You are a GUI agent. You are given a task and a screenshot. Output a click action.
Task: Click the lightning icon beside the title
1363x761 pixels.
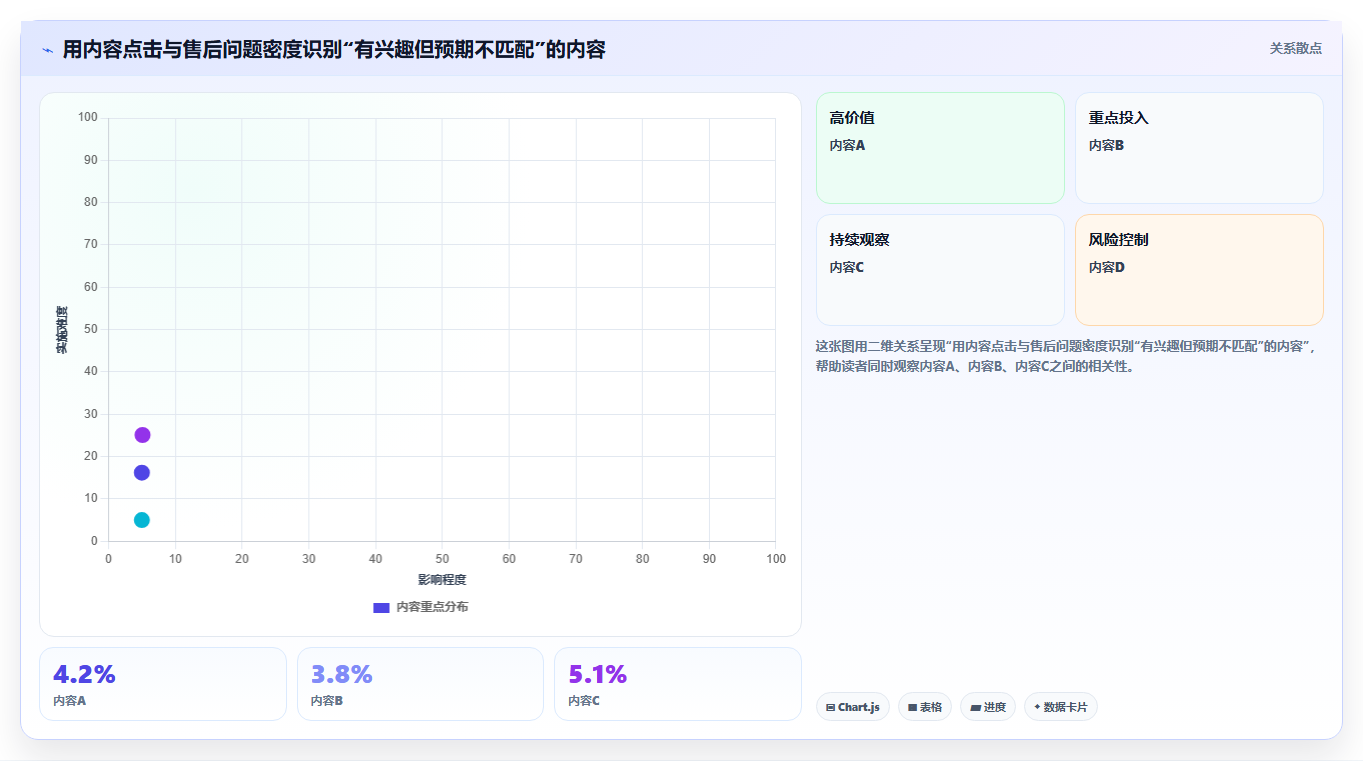coord(47,50)
